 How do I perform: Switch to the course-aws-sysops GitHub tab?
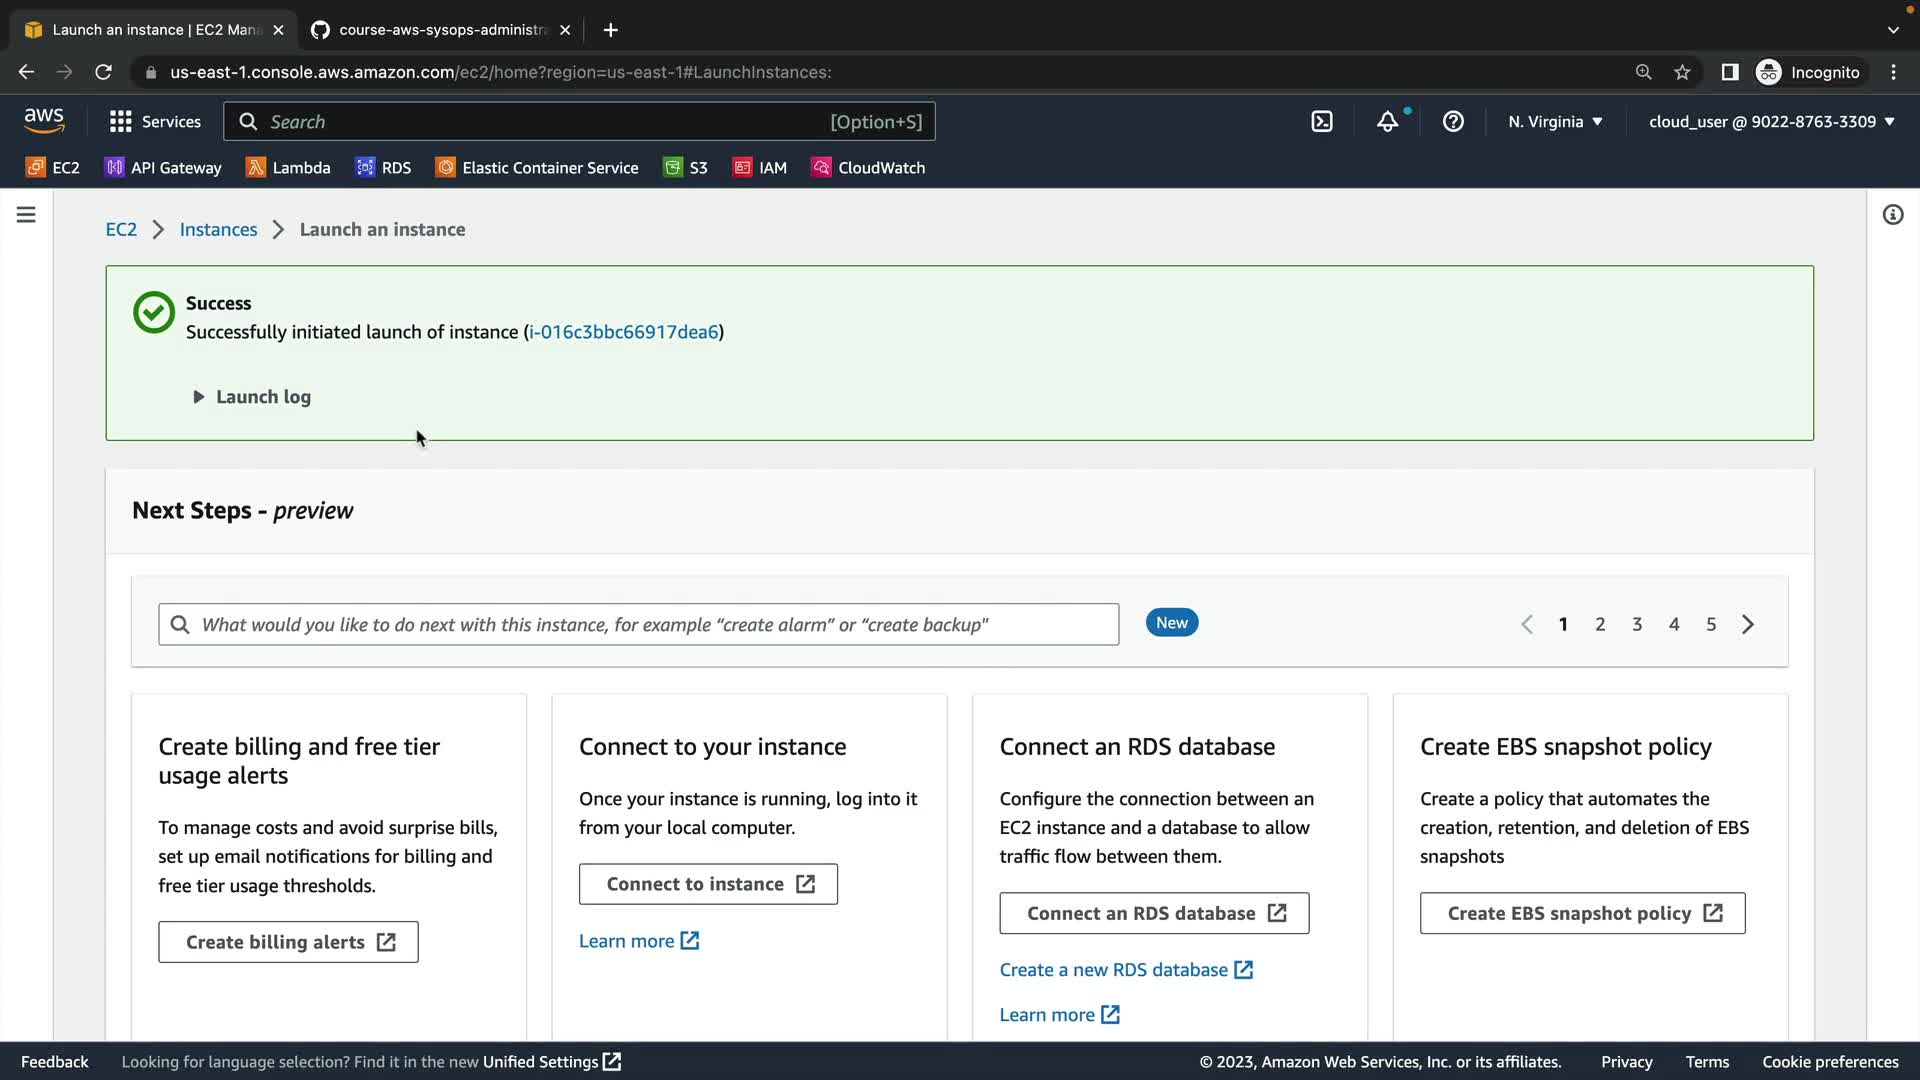click(440, 30)
